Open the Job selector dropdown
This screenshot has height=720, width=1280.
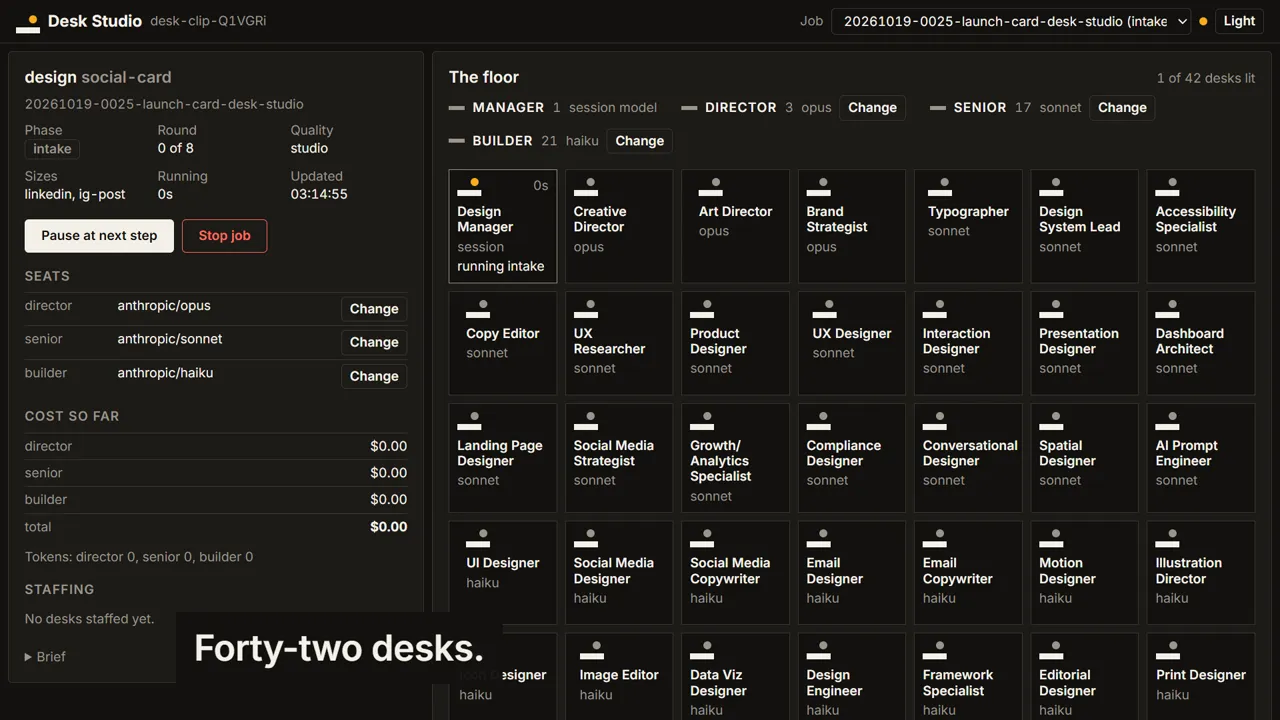tap(1011, 21)
